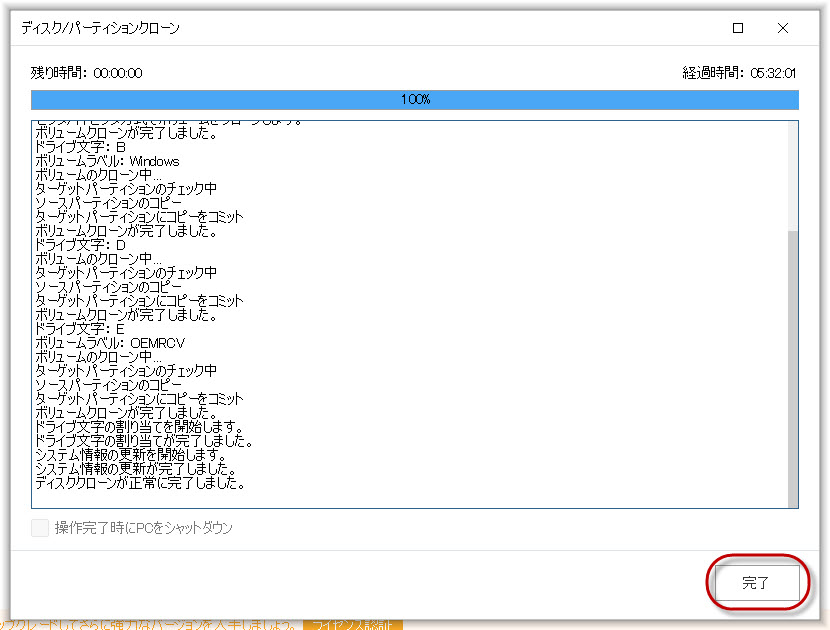Screen dimensions: 830x630
Task: Maximize the ディスク/パーティションクローン window
Action: (x=738, y=28)
